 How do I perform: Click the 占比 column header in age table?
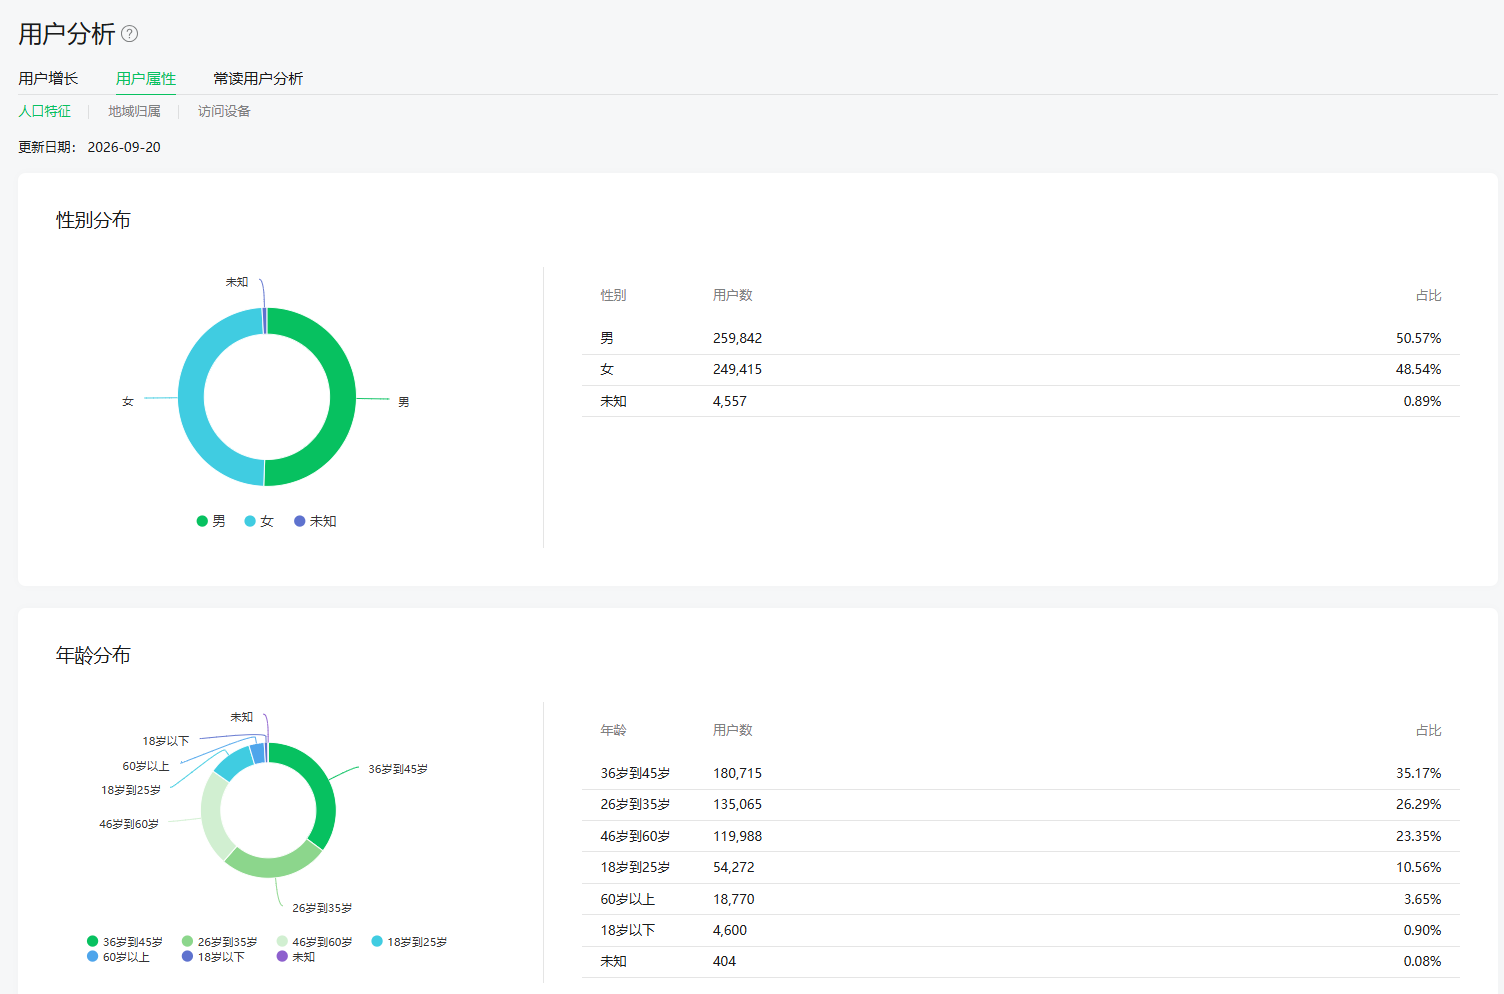(1428, 730)
